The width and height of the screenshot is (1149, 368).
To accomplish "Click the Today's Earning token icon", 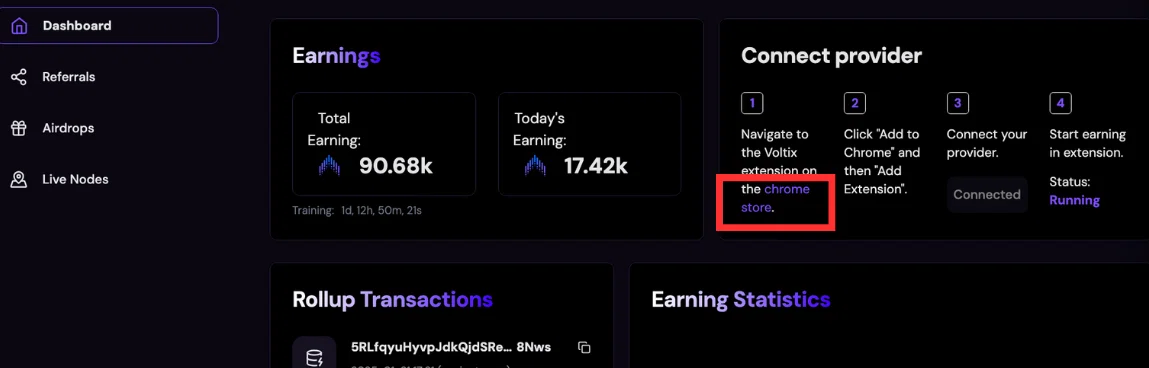I will (x=536, y=166).
